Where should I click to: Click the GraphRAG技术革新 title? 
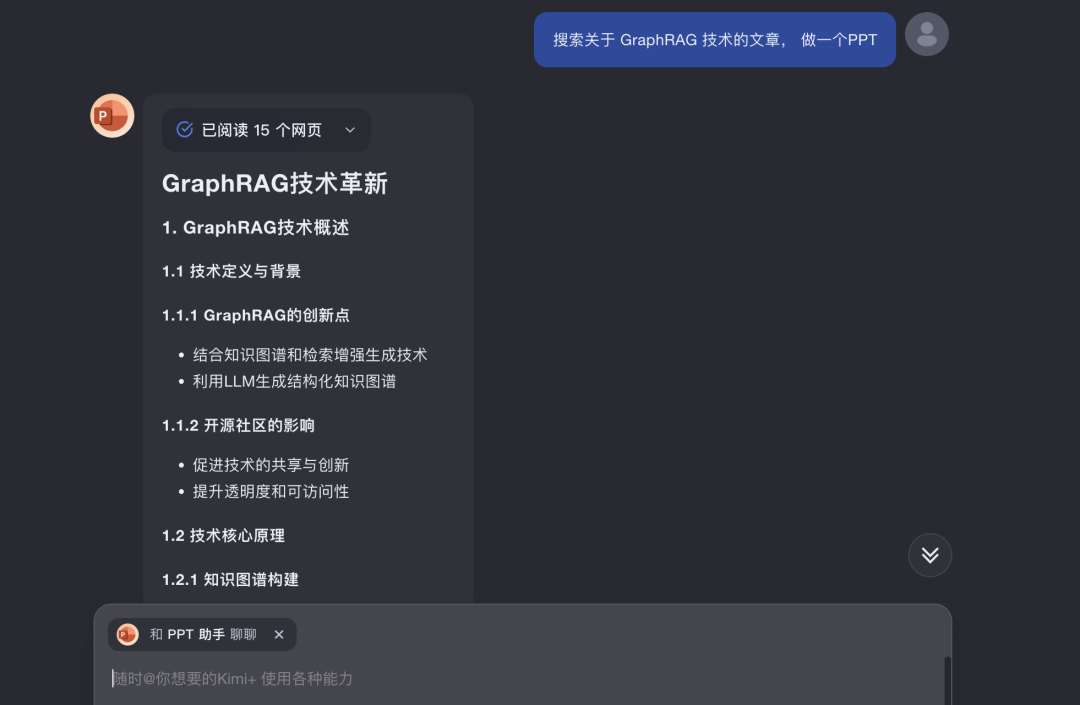point(274,183)
